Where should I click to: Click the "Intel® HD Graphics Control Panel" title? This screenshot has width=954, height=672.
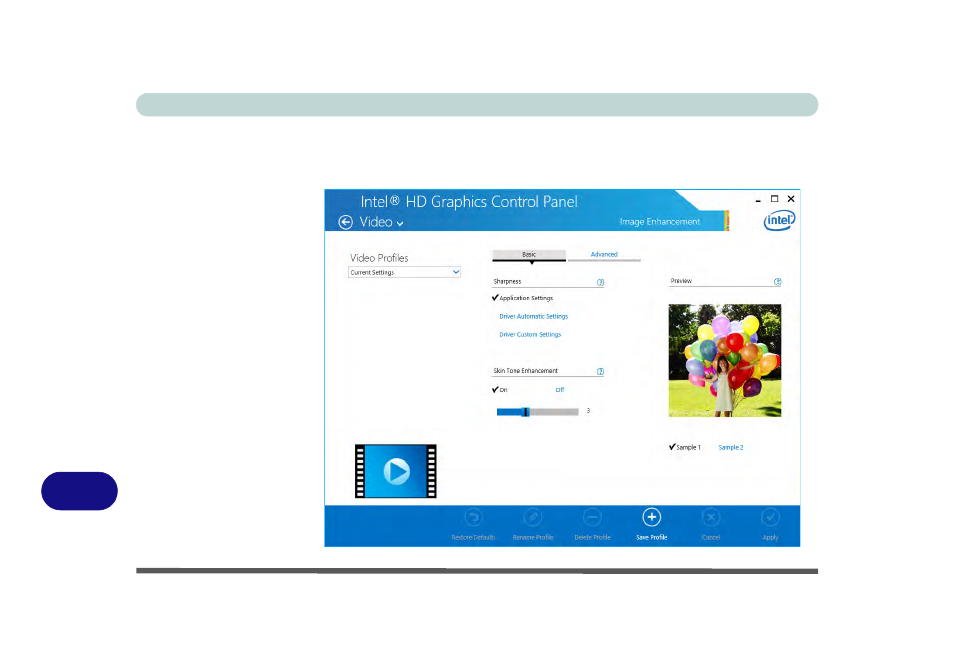coord(469,202)
